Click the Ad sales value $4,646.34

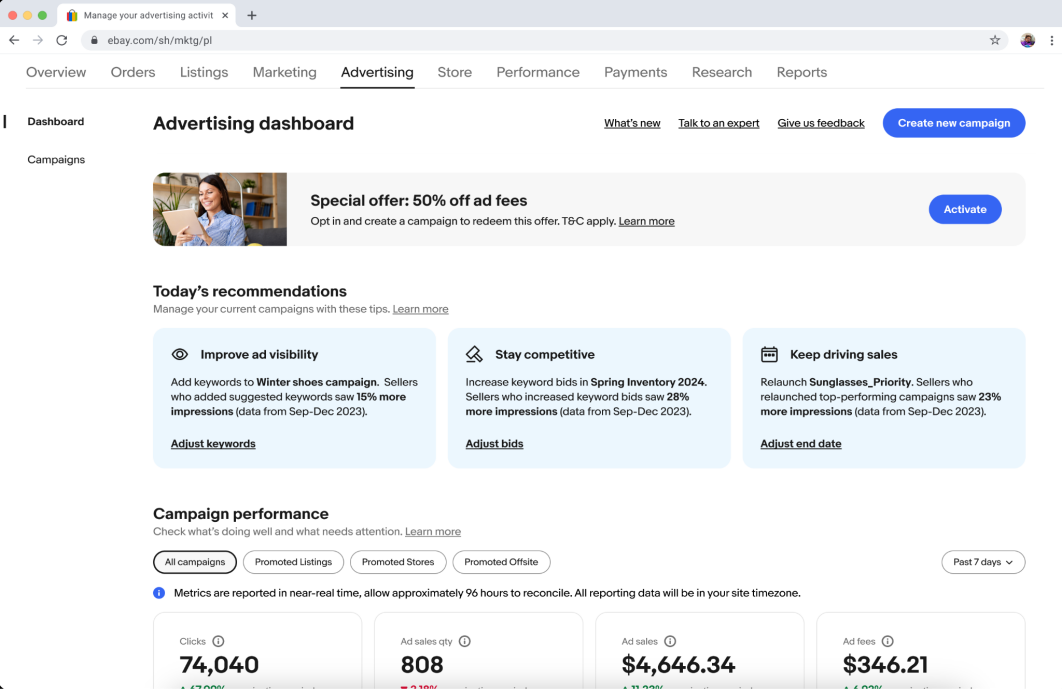(678, 665)
